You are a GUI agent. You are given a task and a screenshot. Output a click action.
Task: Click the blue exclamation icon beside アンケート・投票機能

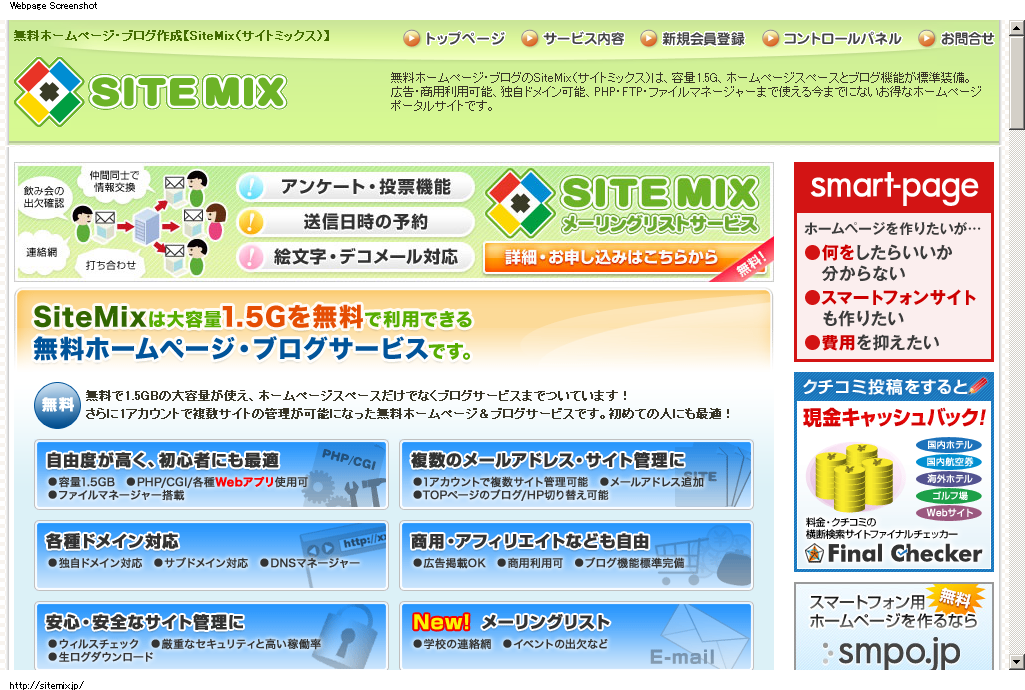251,187
